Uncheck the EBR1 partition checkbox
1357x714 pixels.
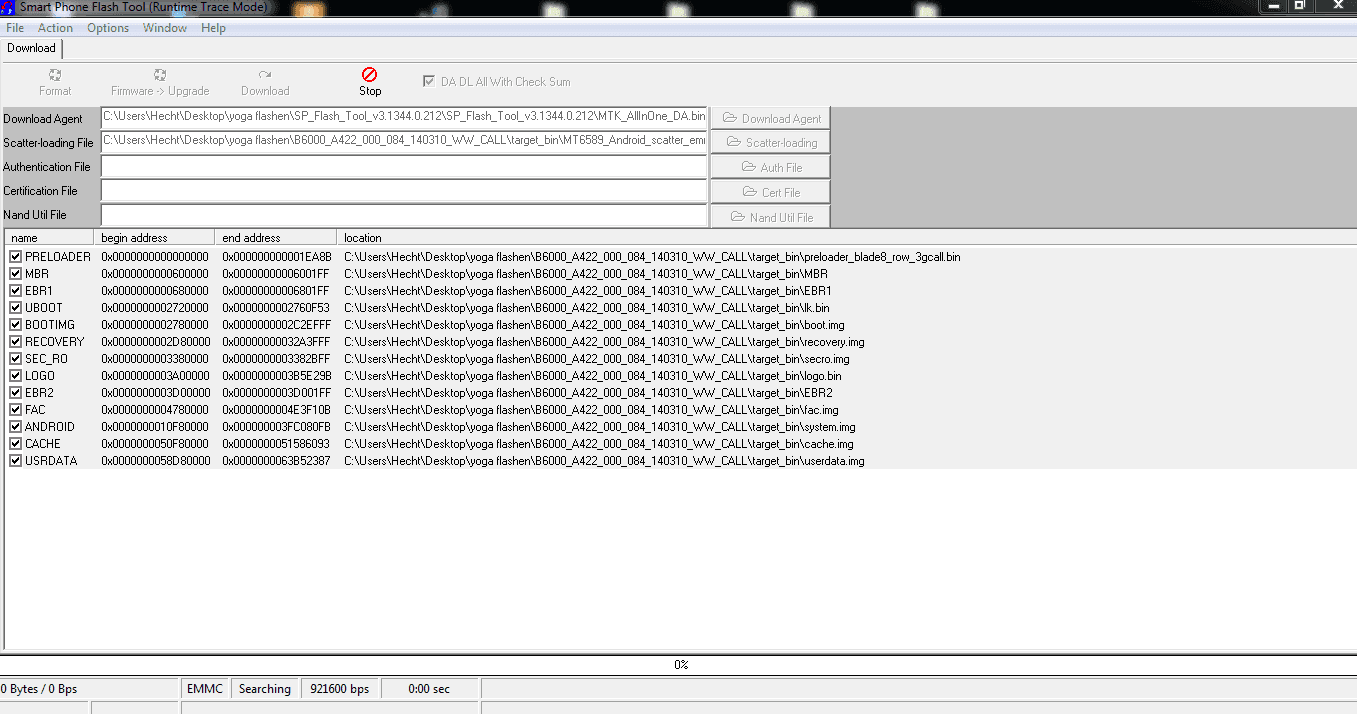coord(15,291)
